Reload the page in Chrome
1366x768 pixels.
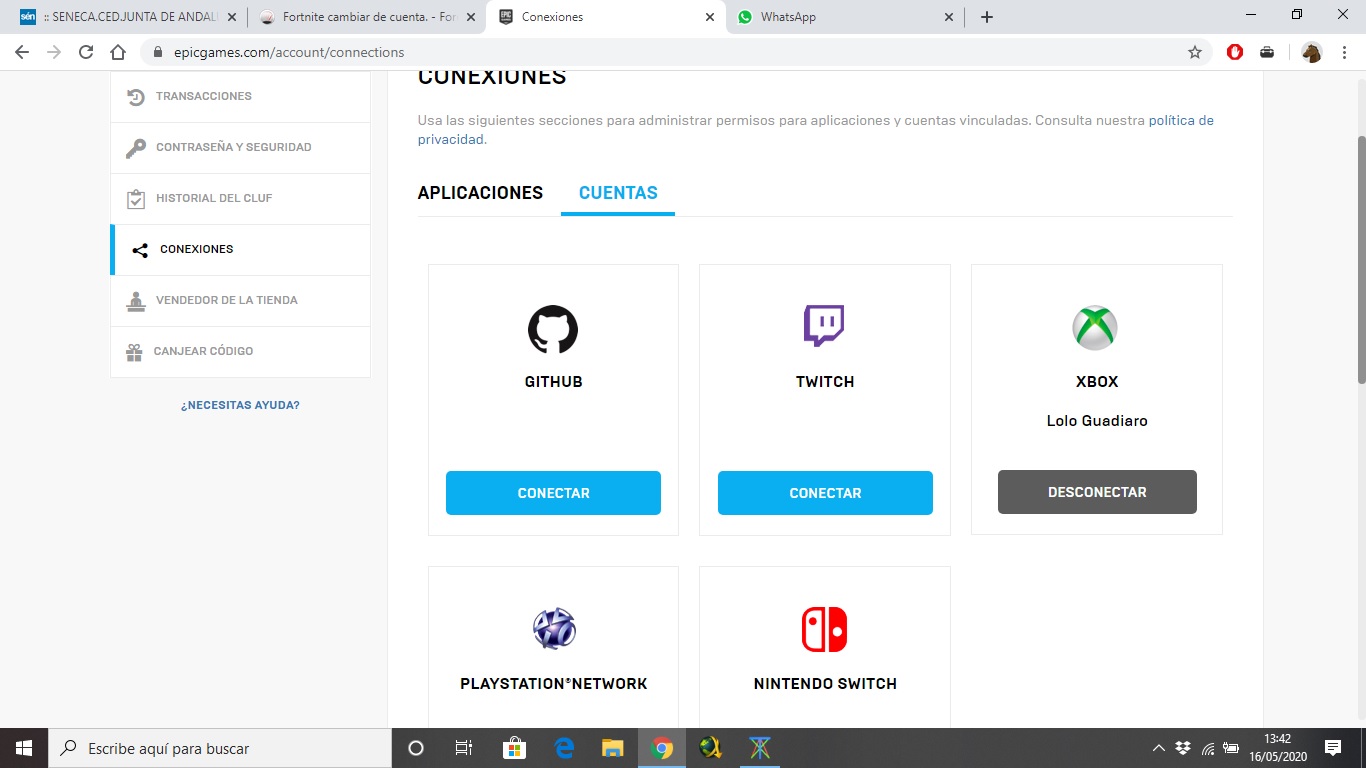(x=86, y=52)
